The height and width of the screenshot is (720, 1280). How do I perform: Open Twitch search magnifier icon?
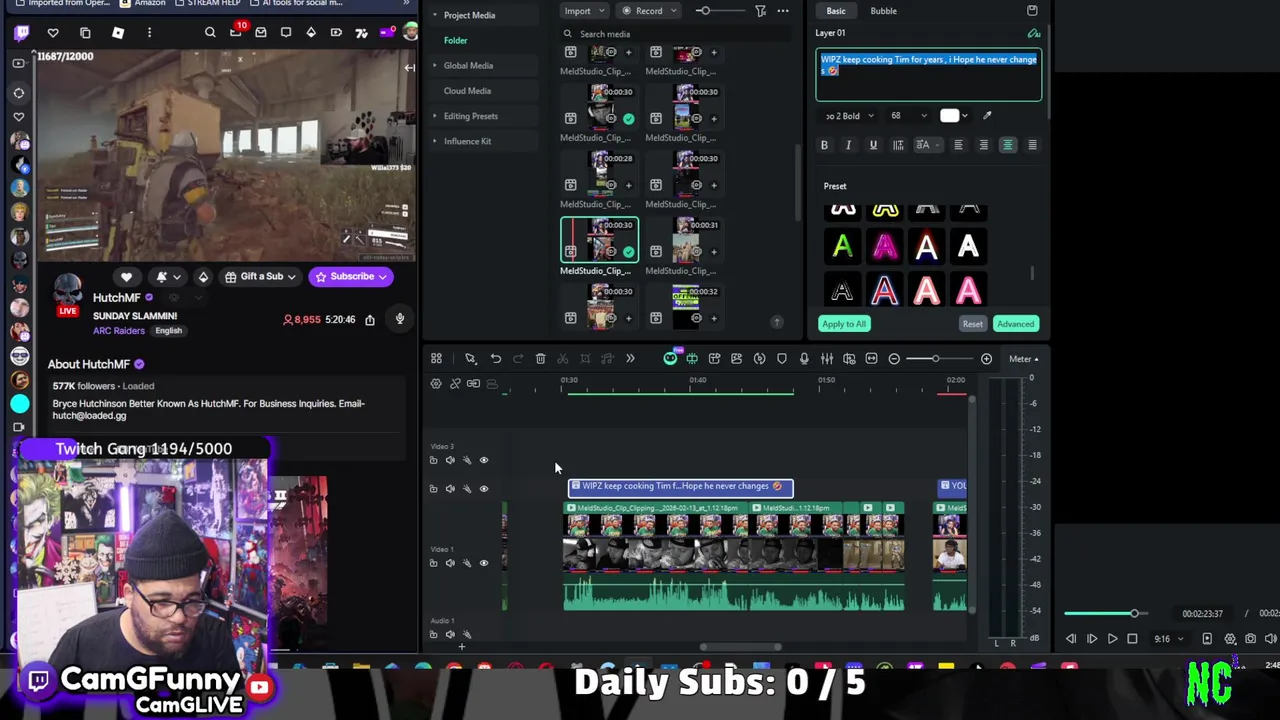point(210,33)
